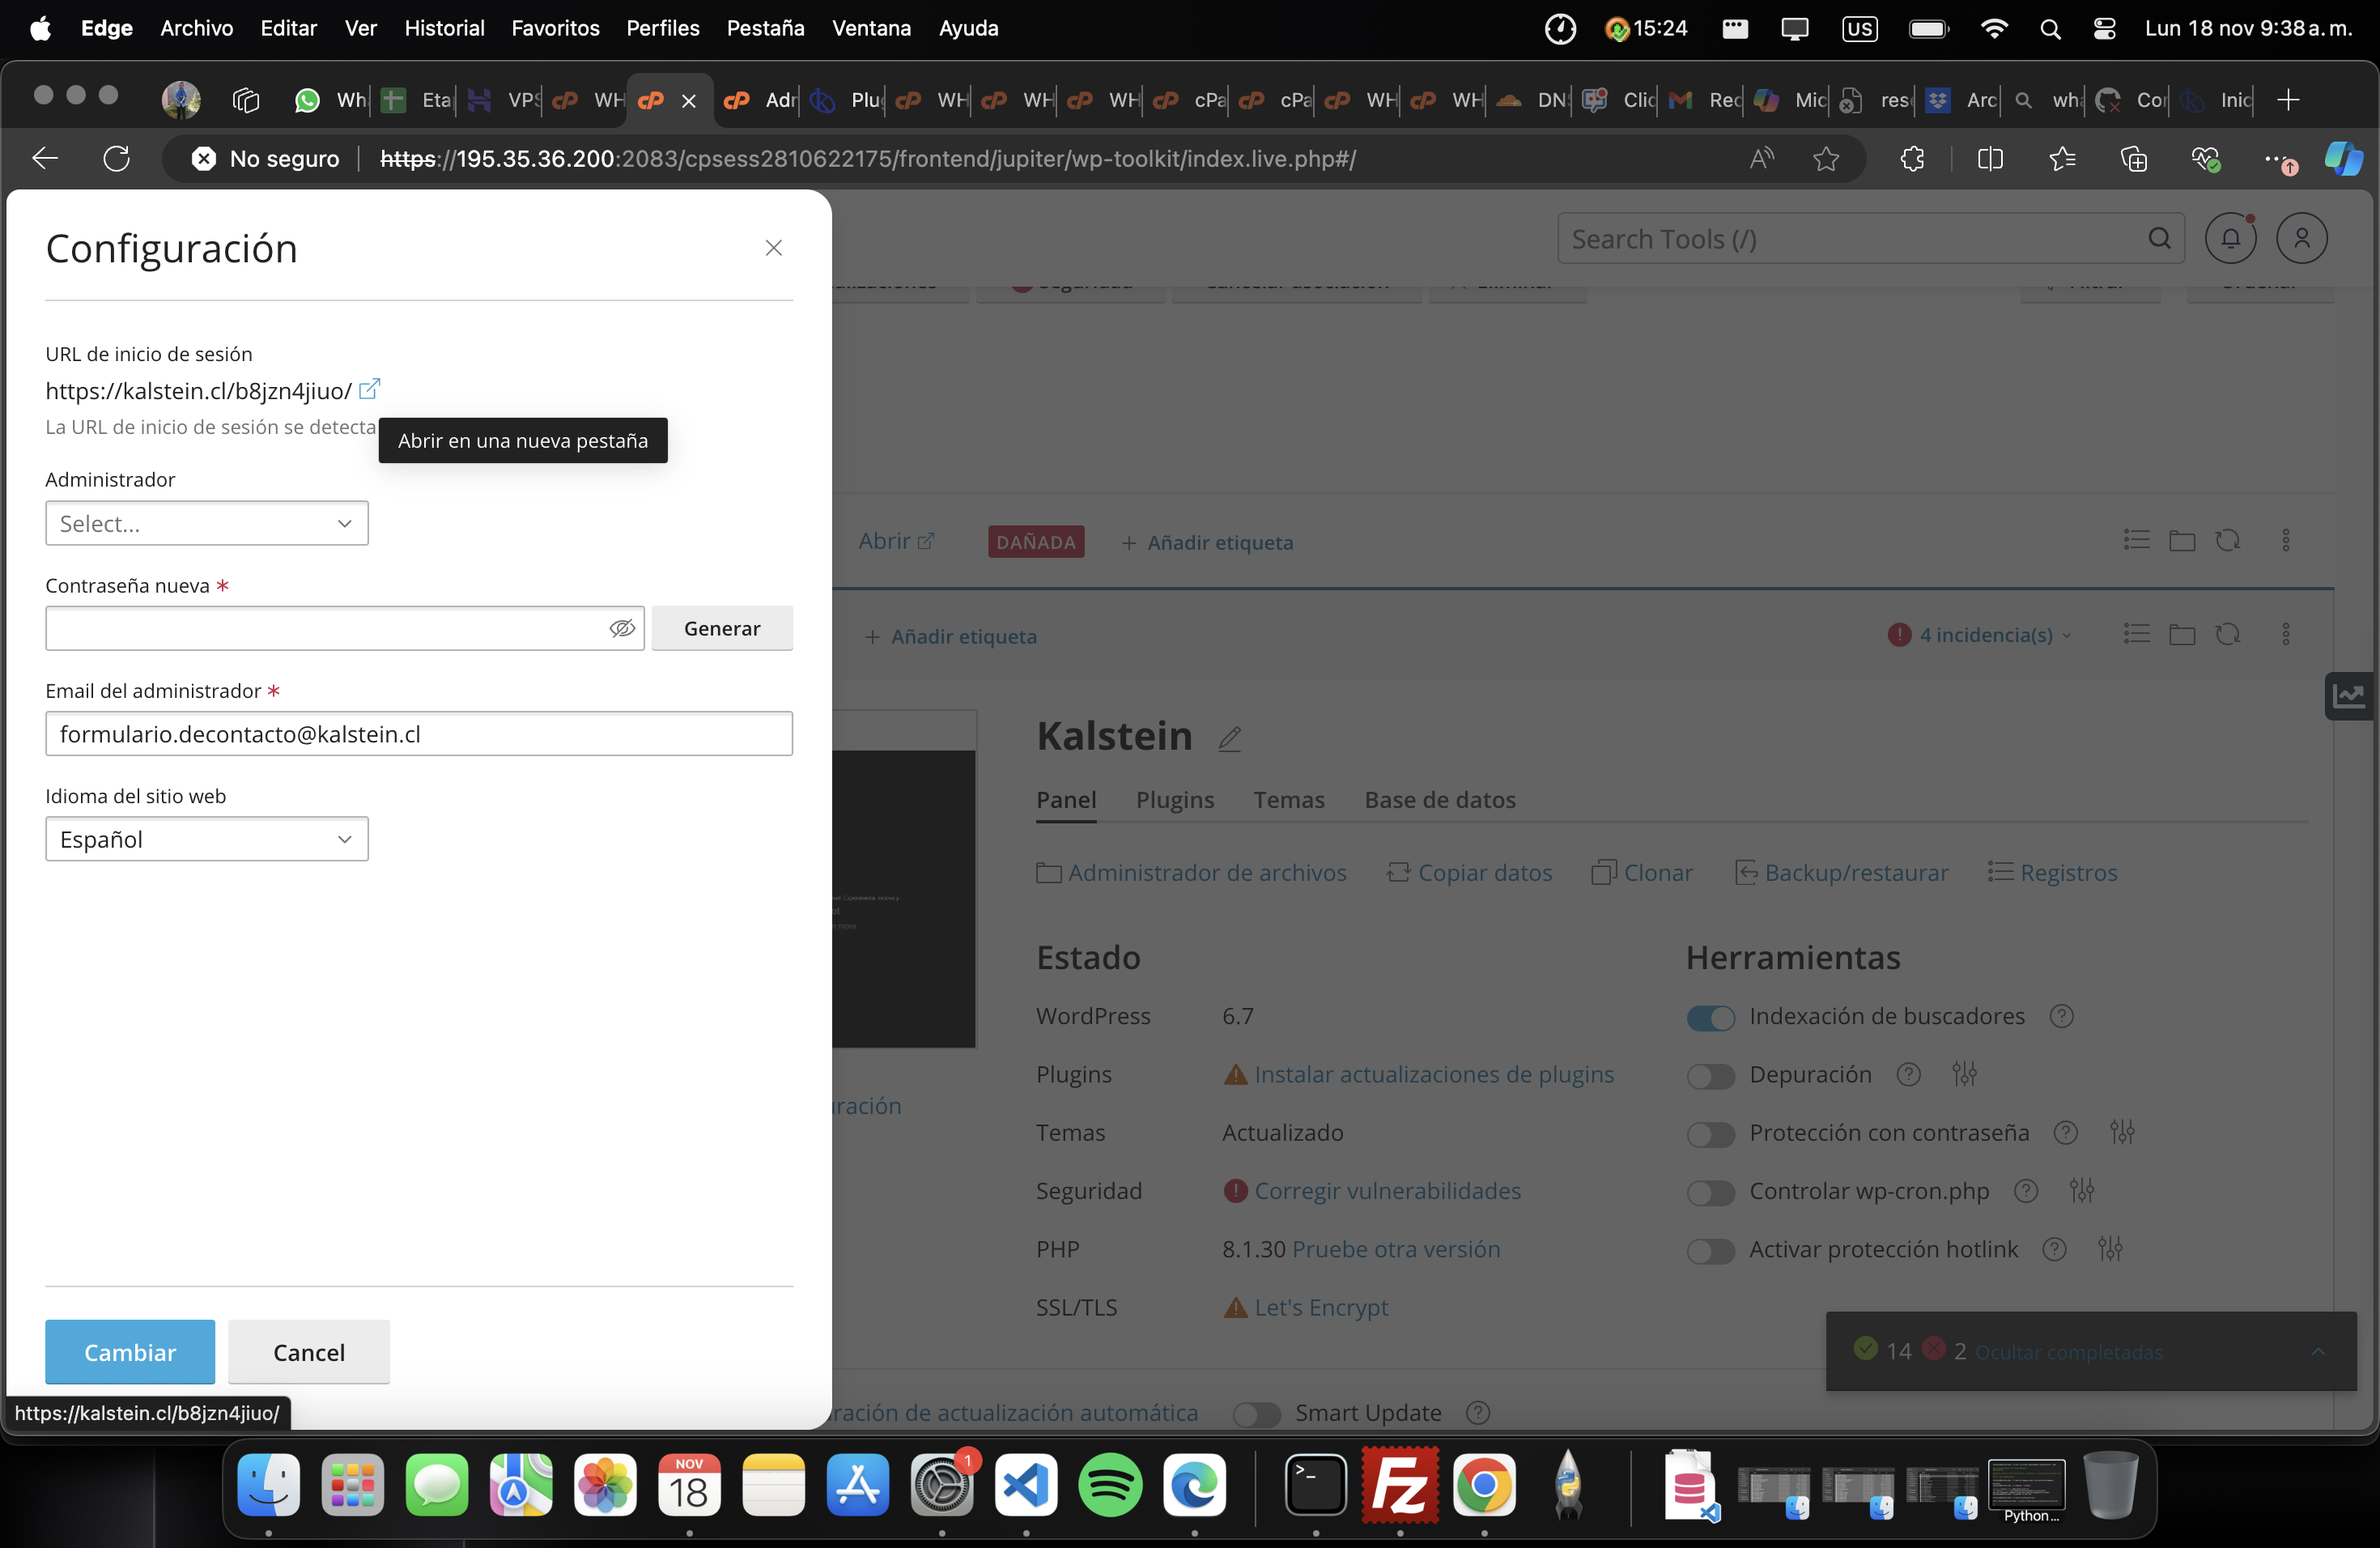2380x1548 pixels.
Task: Click Corregir vulnerabilidades link
Action: click(x=1387, y=1191)
